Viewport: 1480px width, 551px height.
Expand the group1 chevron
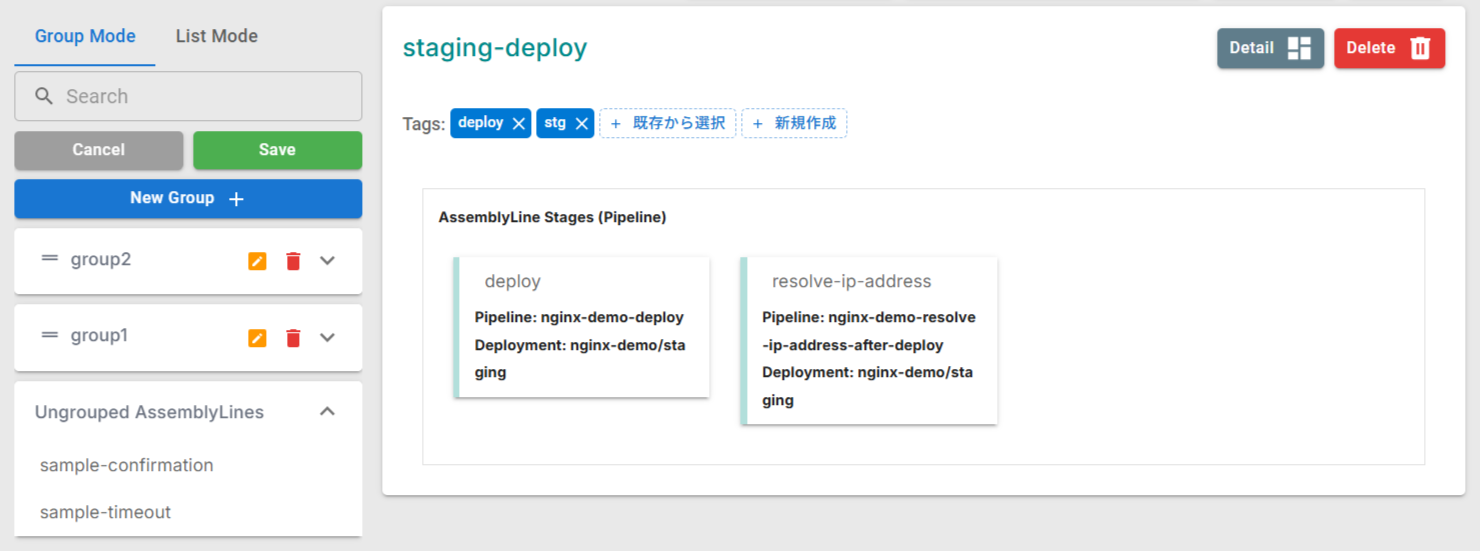[x=327, y=338]
